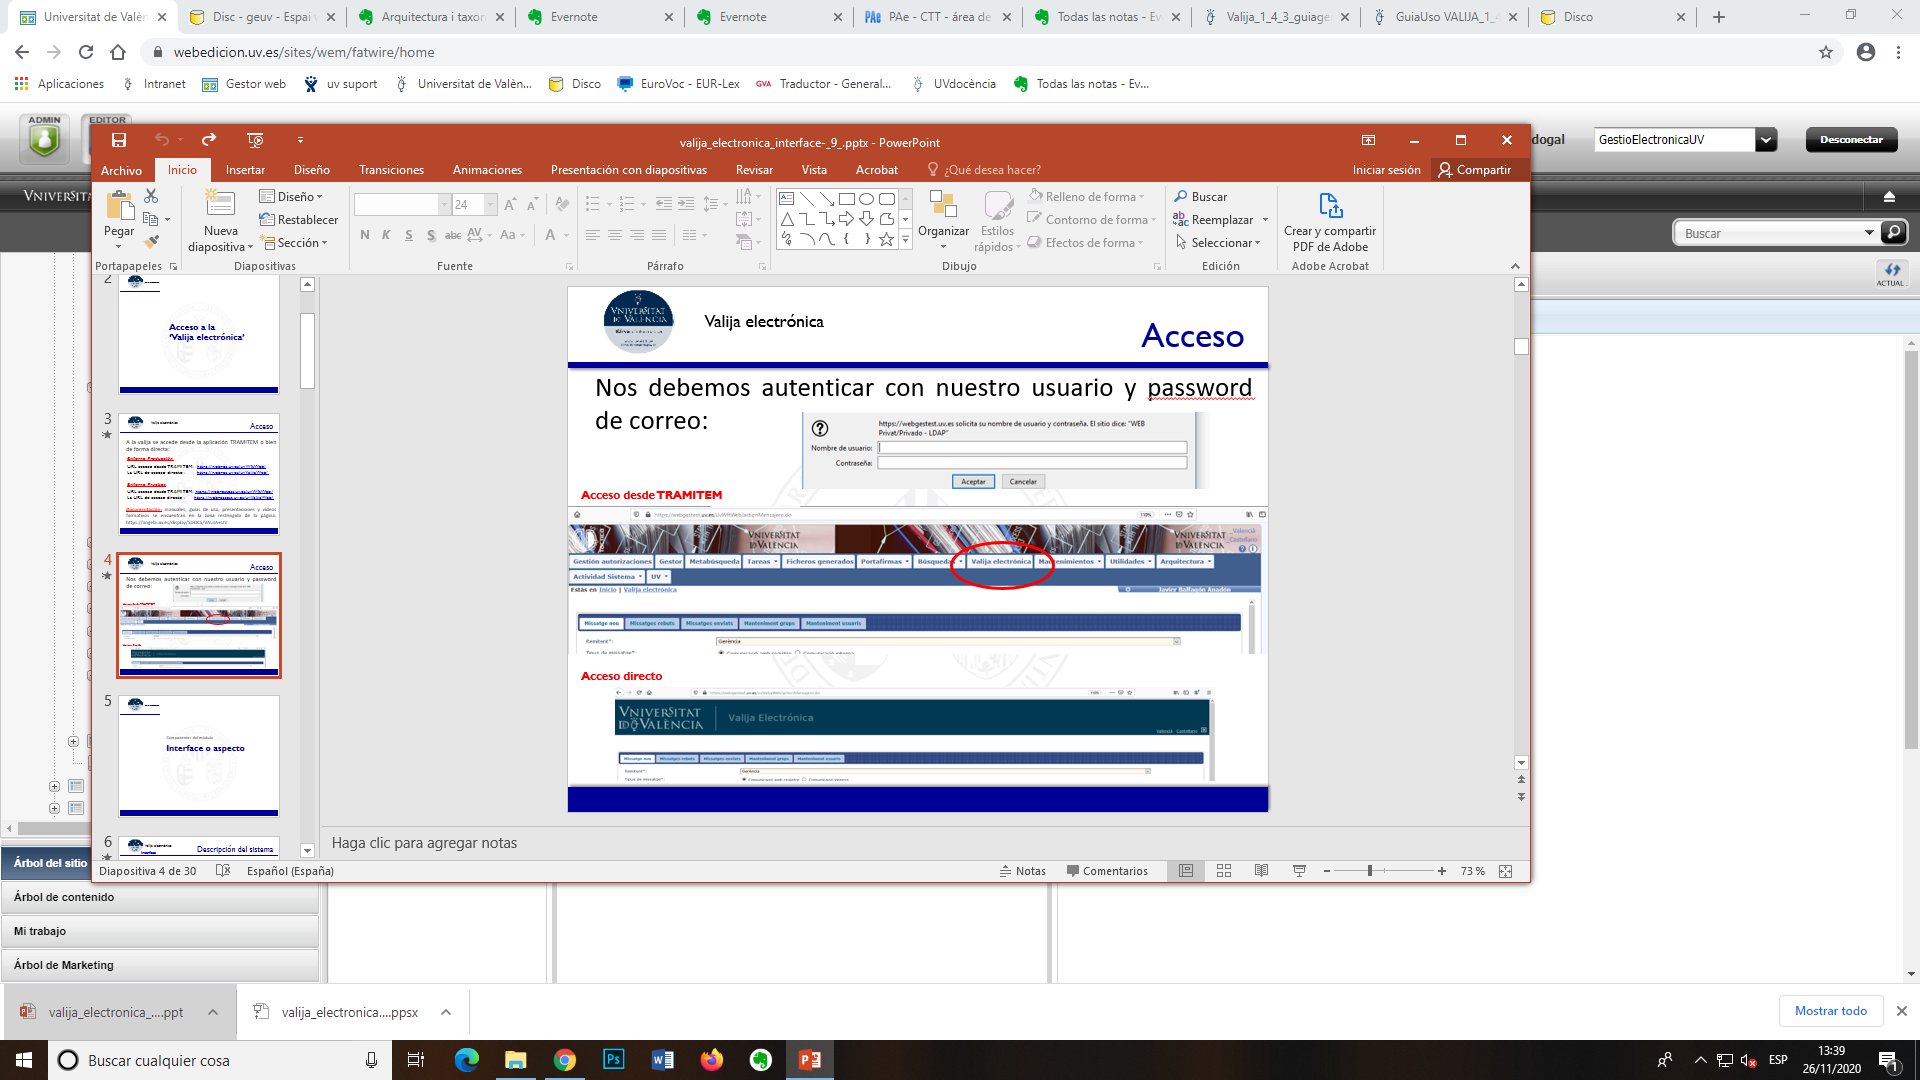Image resolution: width=1920 pixels, height=1080 pixels.
Task: Click the Copy icon in Portapapeles
Action: click(x=151, y=219)
